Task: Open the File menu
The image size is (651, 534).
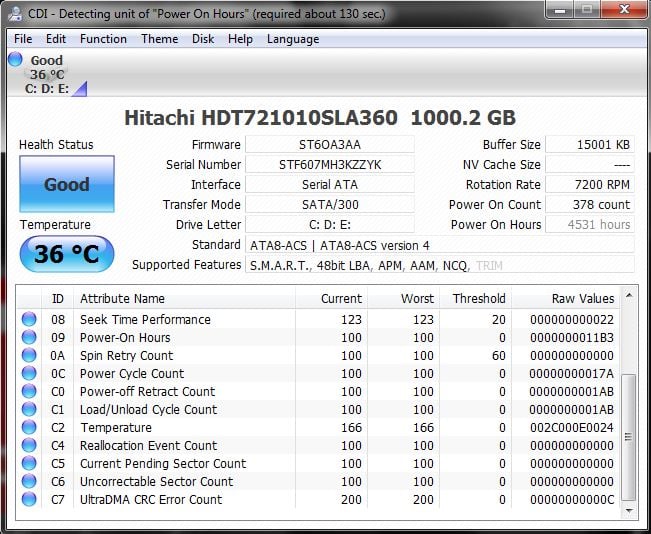Action: pos(23,39)
